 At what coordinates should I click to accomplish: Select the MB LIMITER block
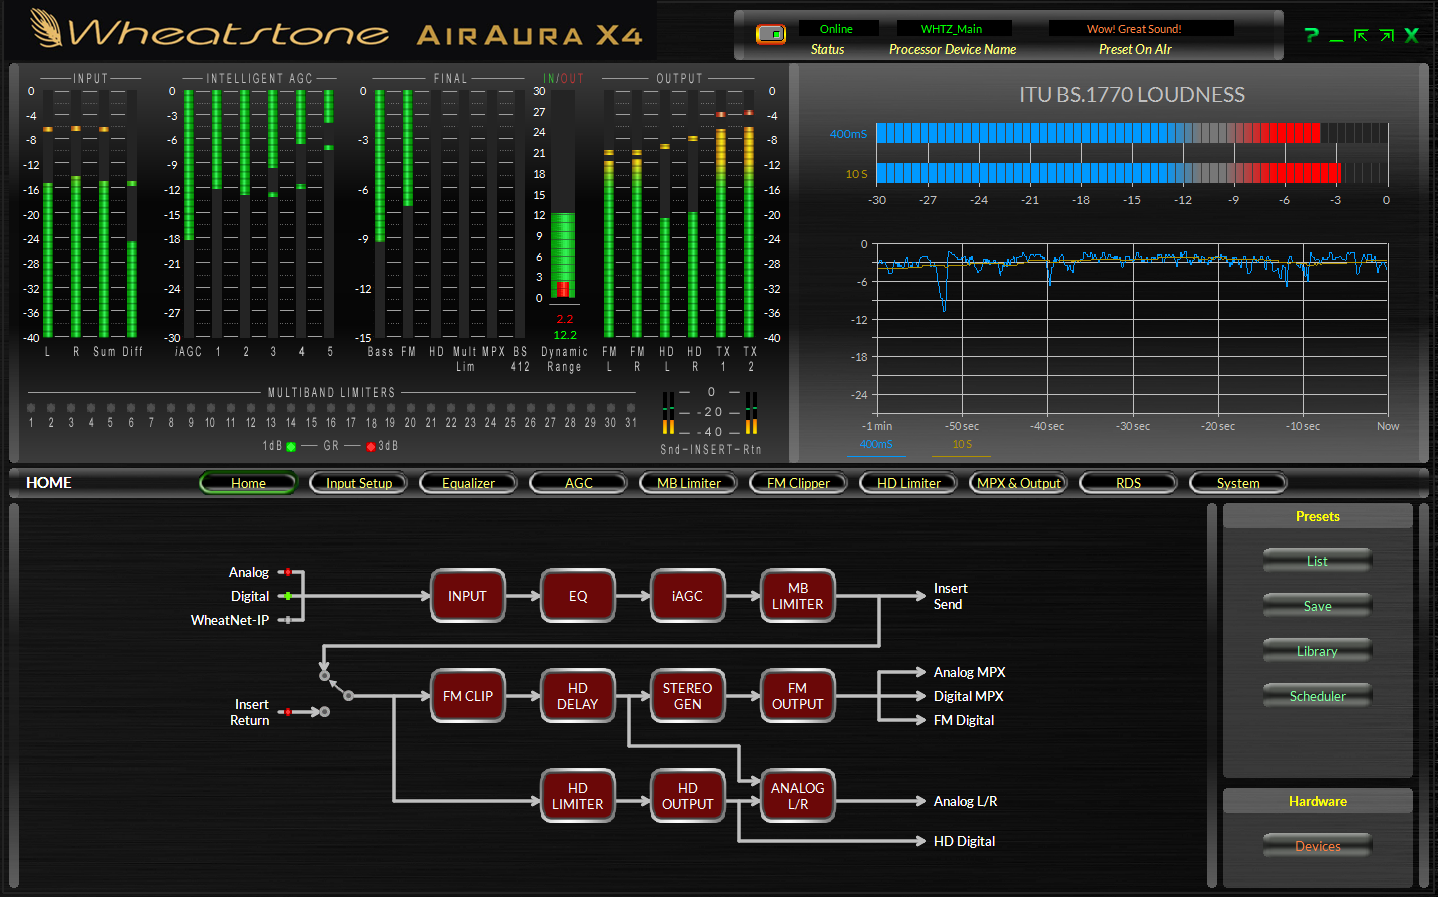[797, 595]
